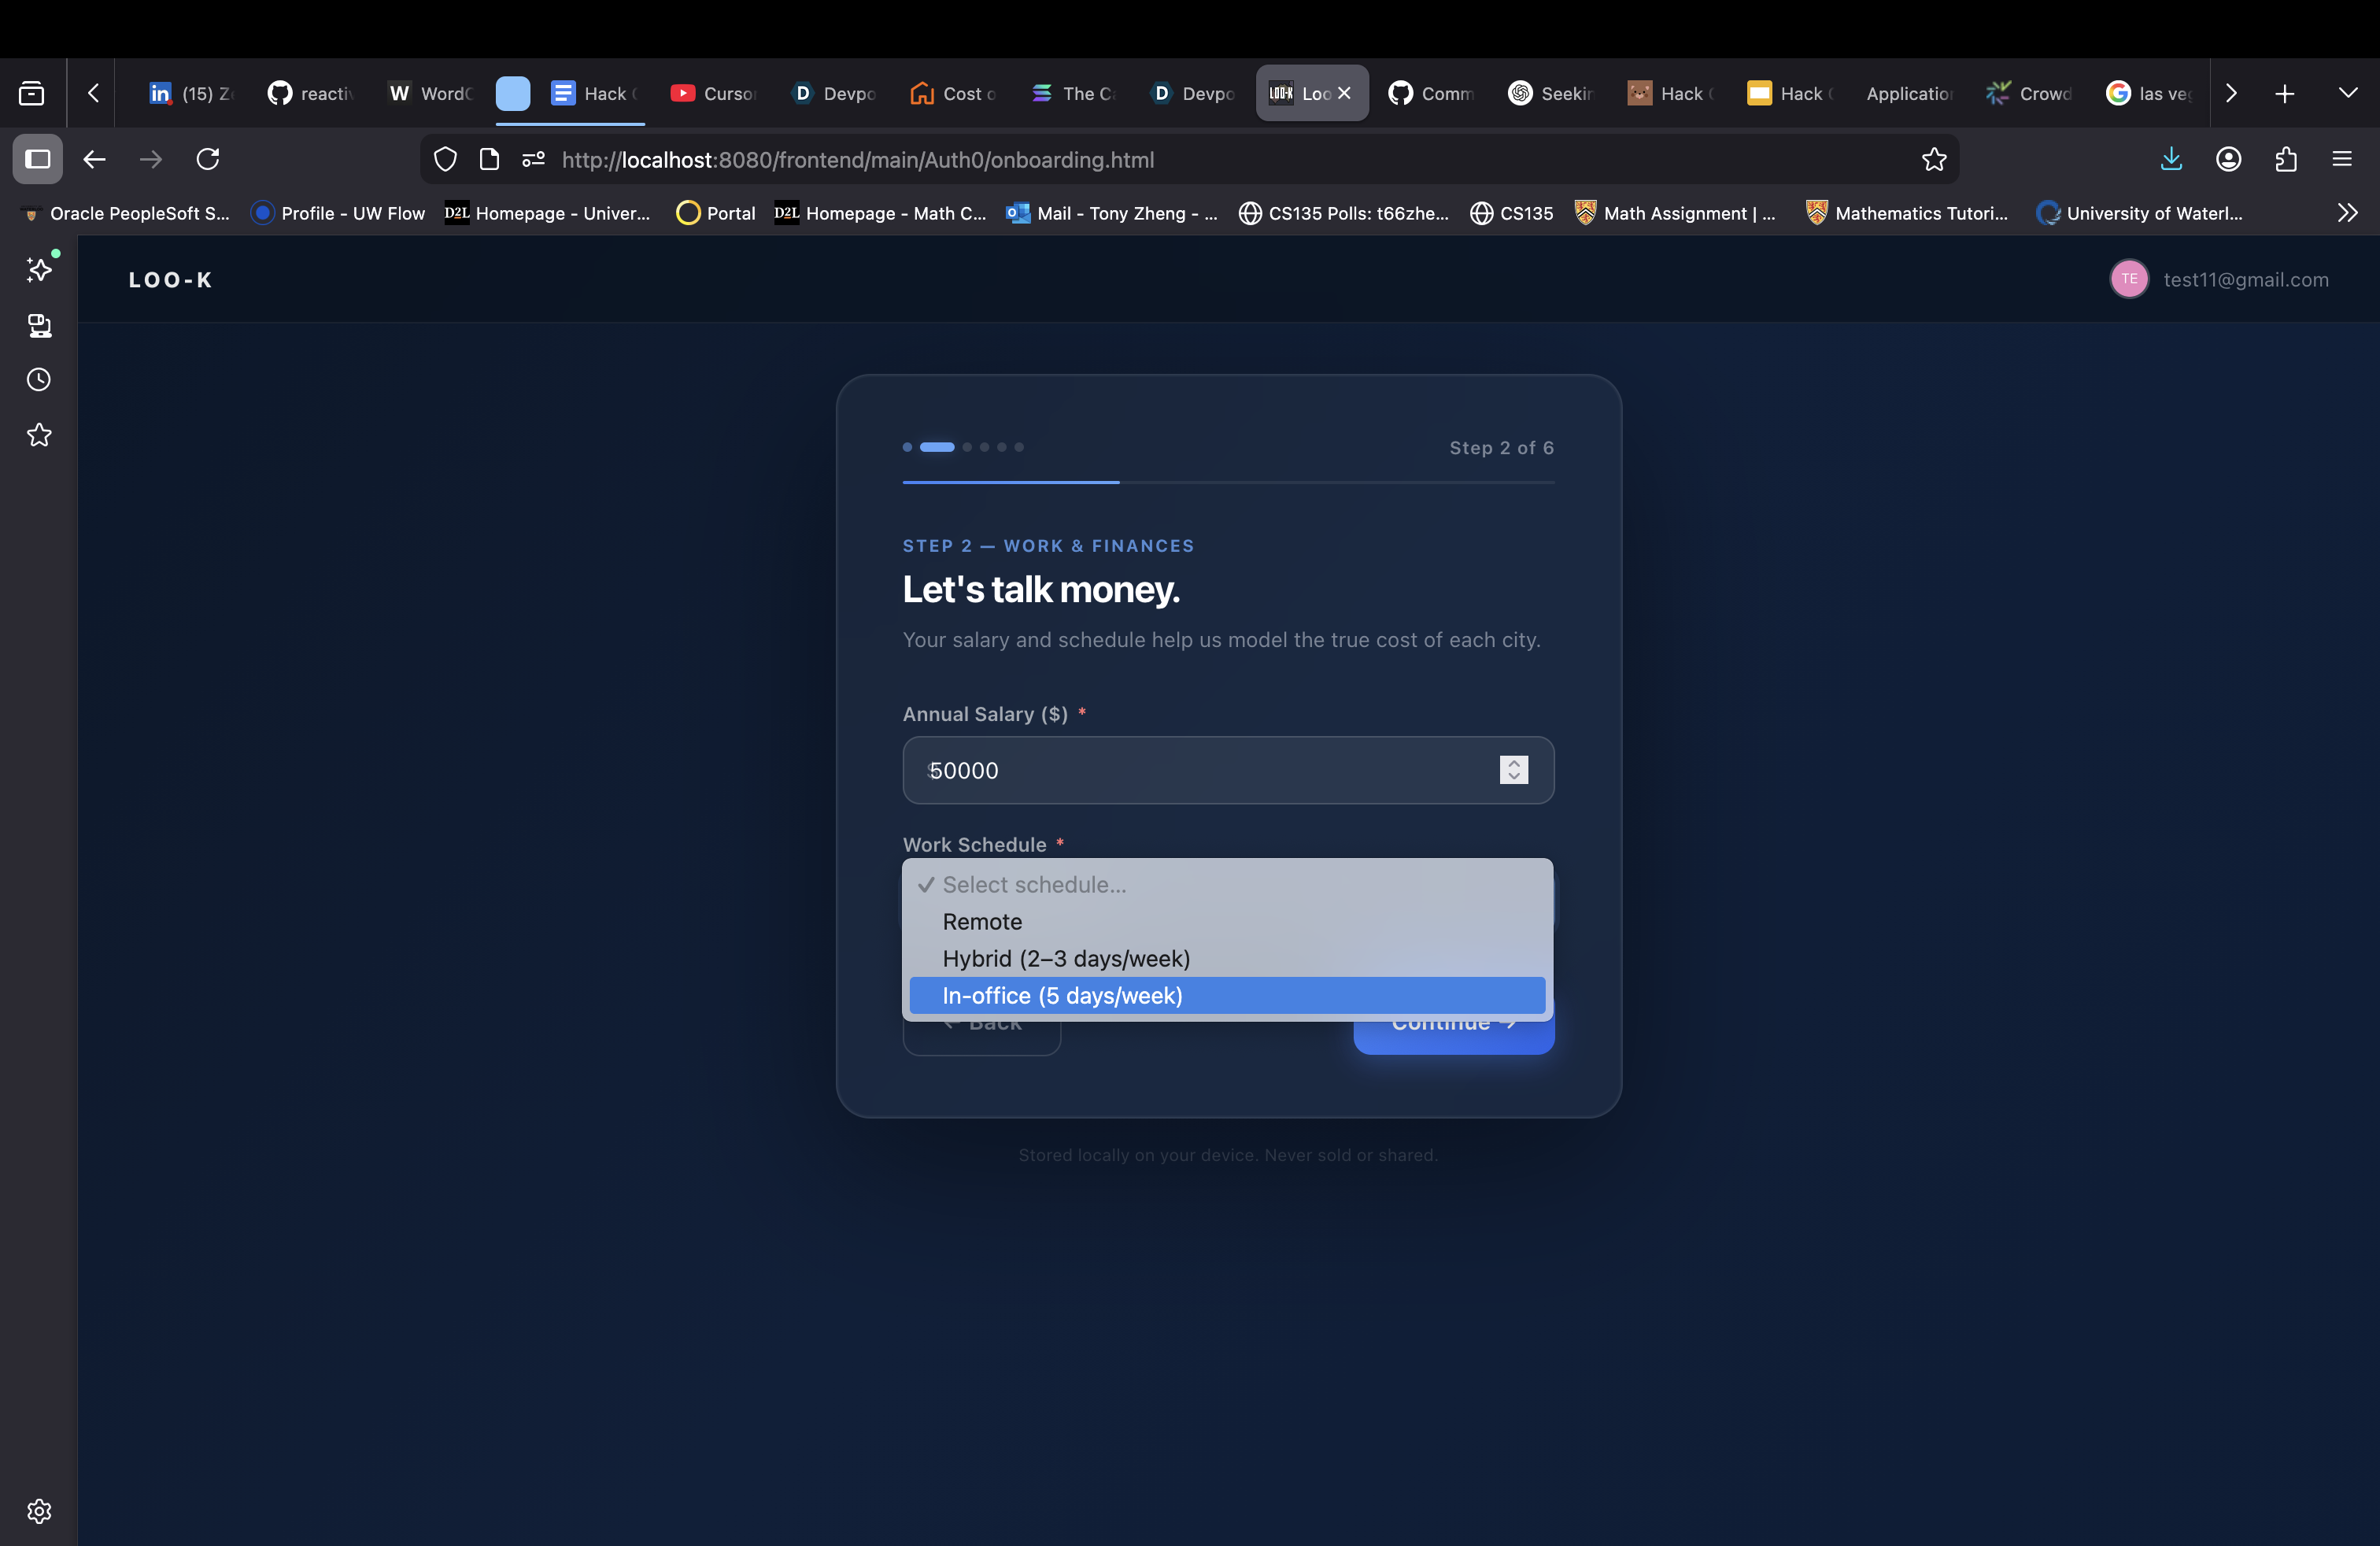Open the downloads panel icon
Image resolution: width=2380 pixels, height=1546 pixels.
pos(2171,160)
